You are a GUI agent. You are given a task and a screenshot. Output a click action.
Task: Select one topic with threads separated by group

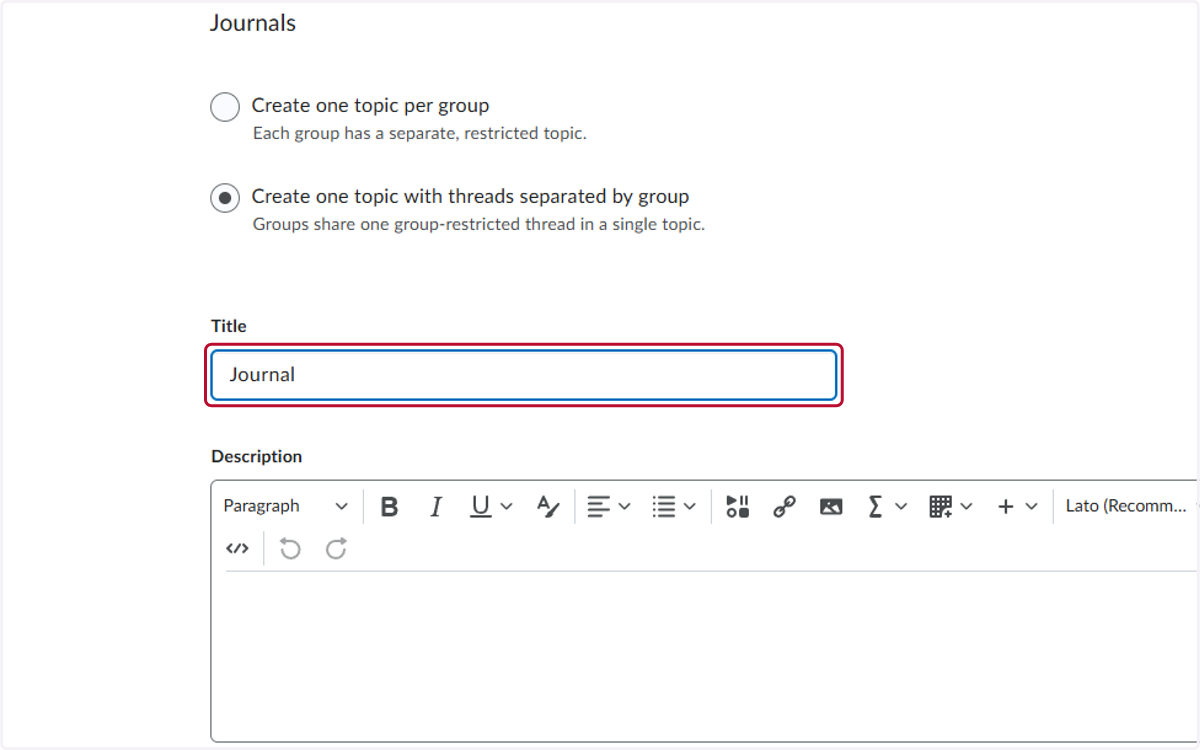point(225,198)
